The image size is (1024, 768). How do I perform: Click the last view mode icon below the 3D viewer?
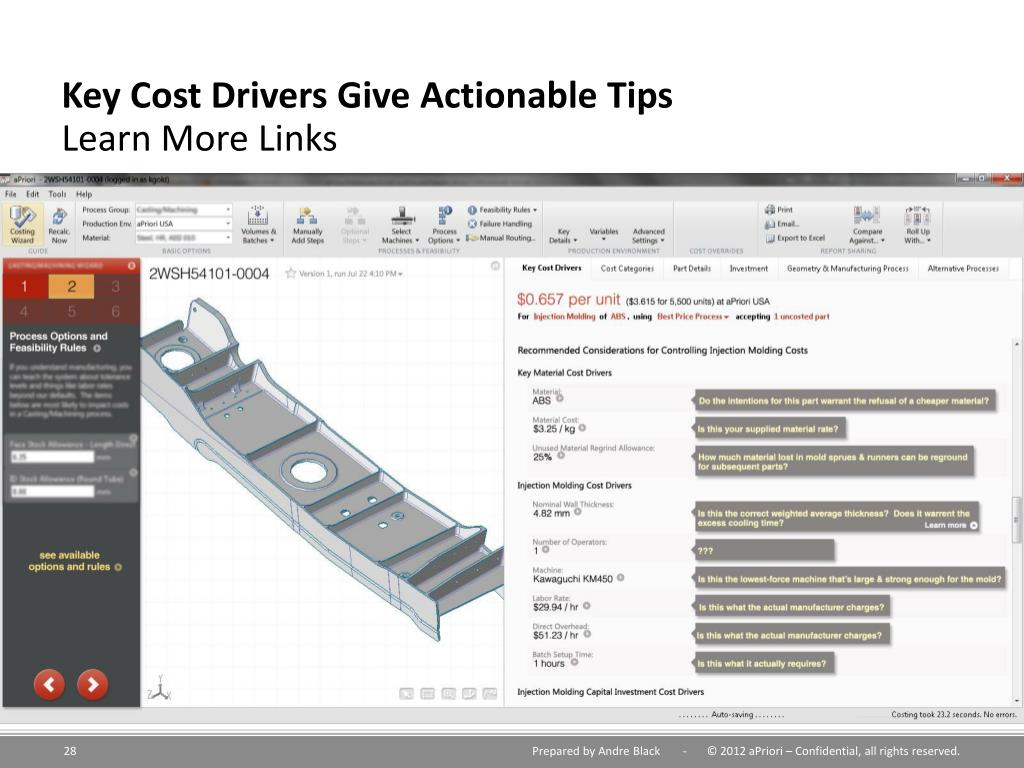[490, 694]
